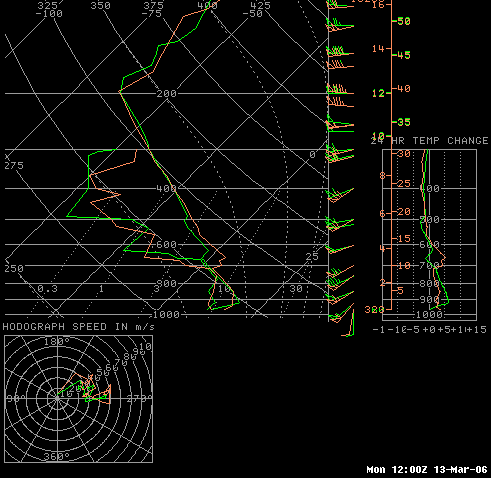This screenshot has height=478, width=491.
Task: Click the HODOGRAPH SPEED IN m/s title
Action: [x=79, y=327]
